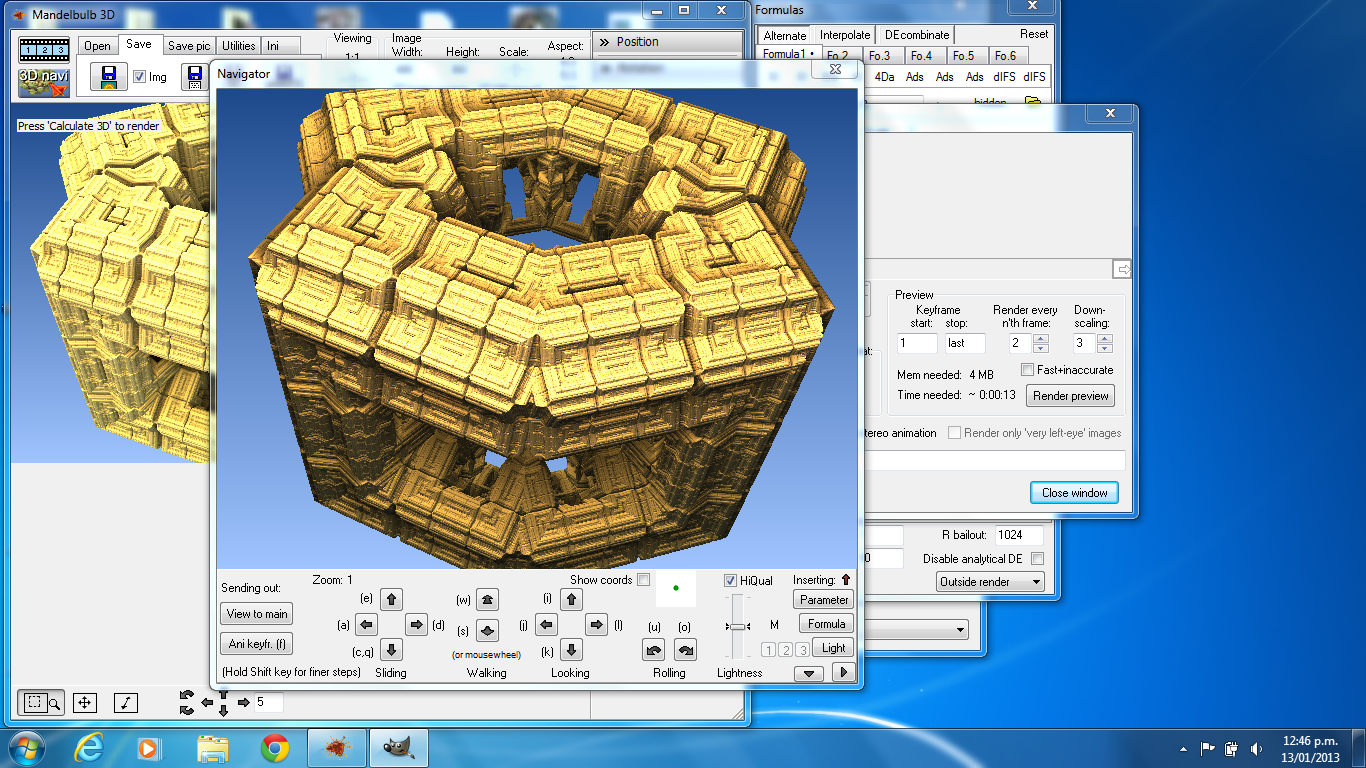
Task: Select the four-way move tool in main window
Action: click(85, 703)
